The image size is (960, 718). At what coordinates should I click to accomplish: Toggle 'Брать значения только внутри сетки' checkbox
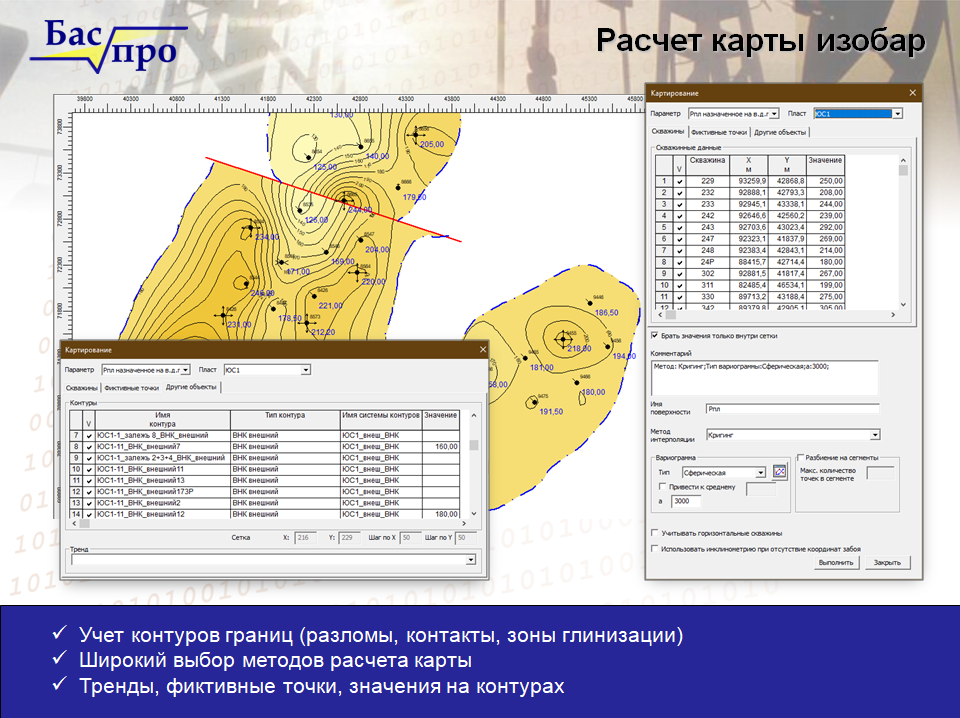pos(654,335)
